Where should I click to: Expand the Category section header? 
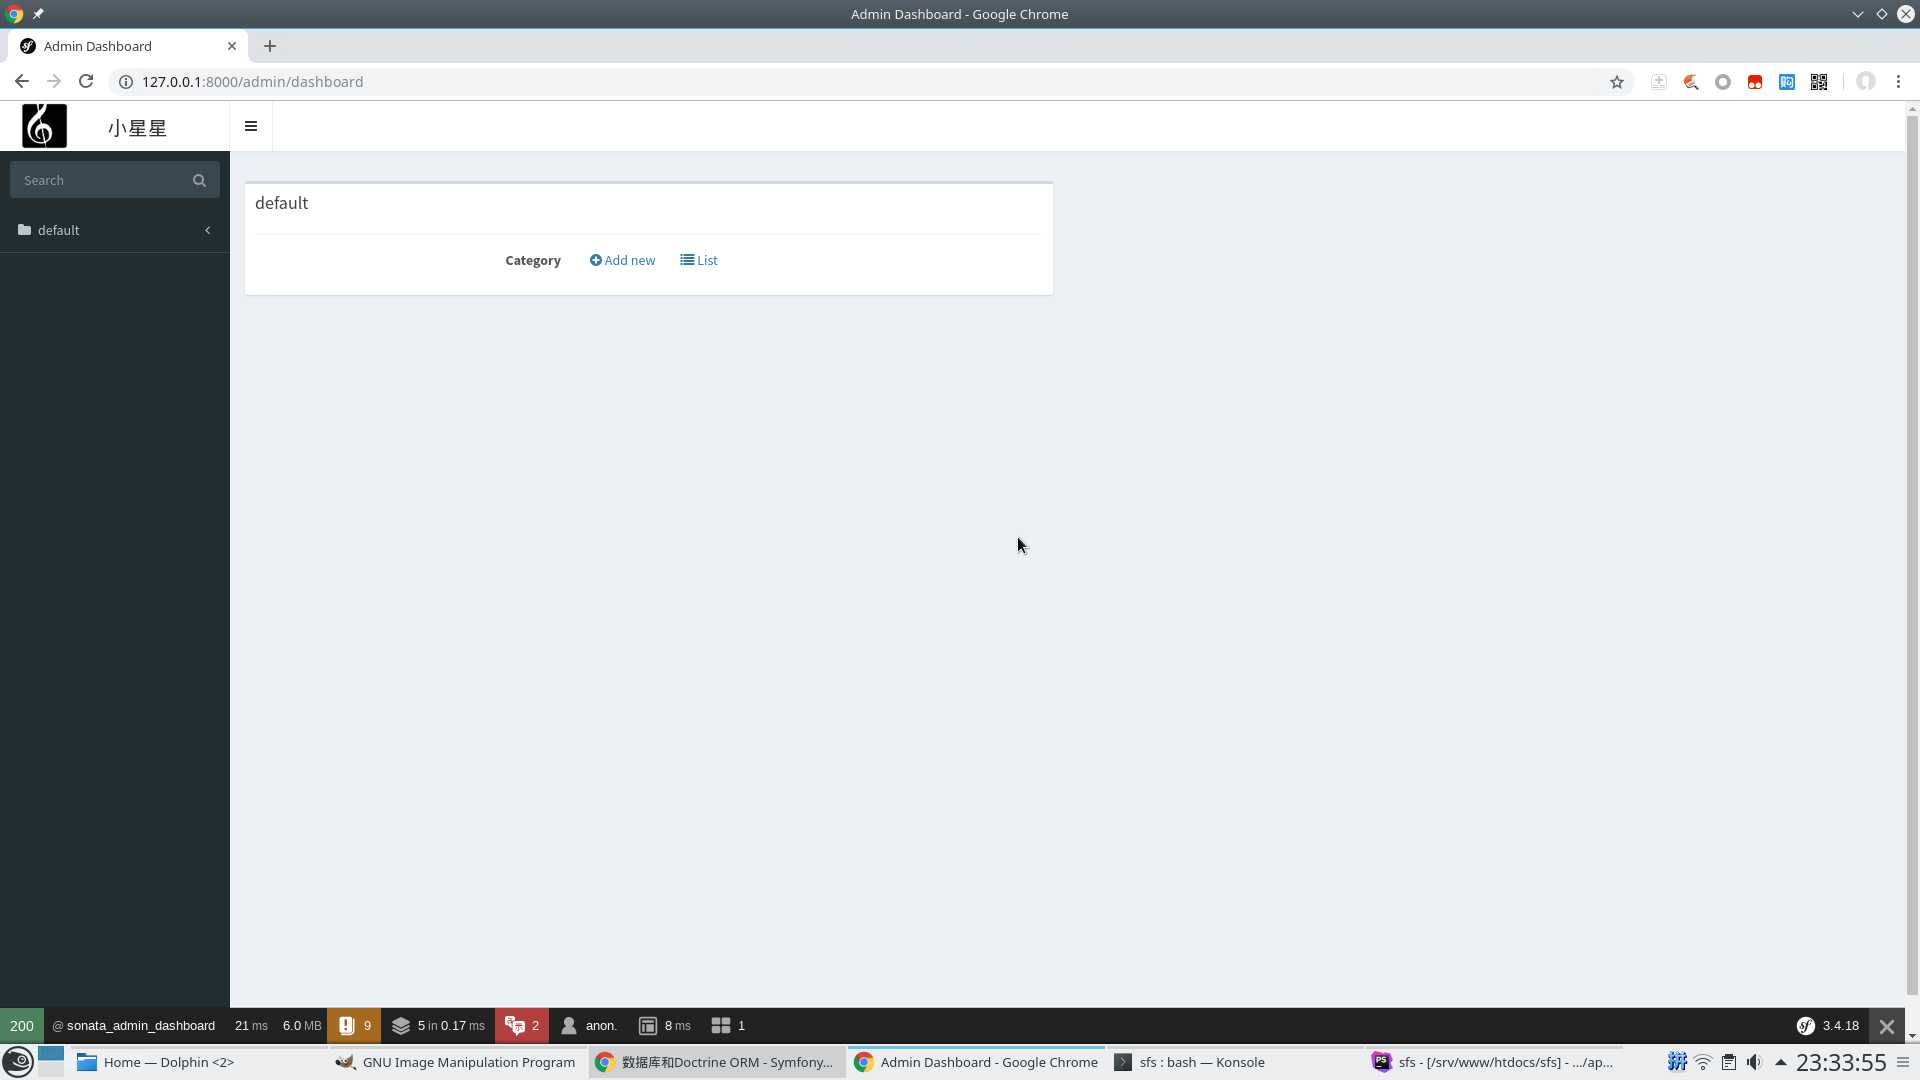point(533,260)
